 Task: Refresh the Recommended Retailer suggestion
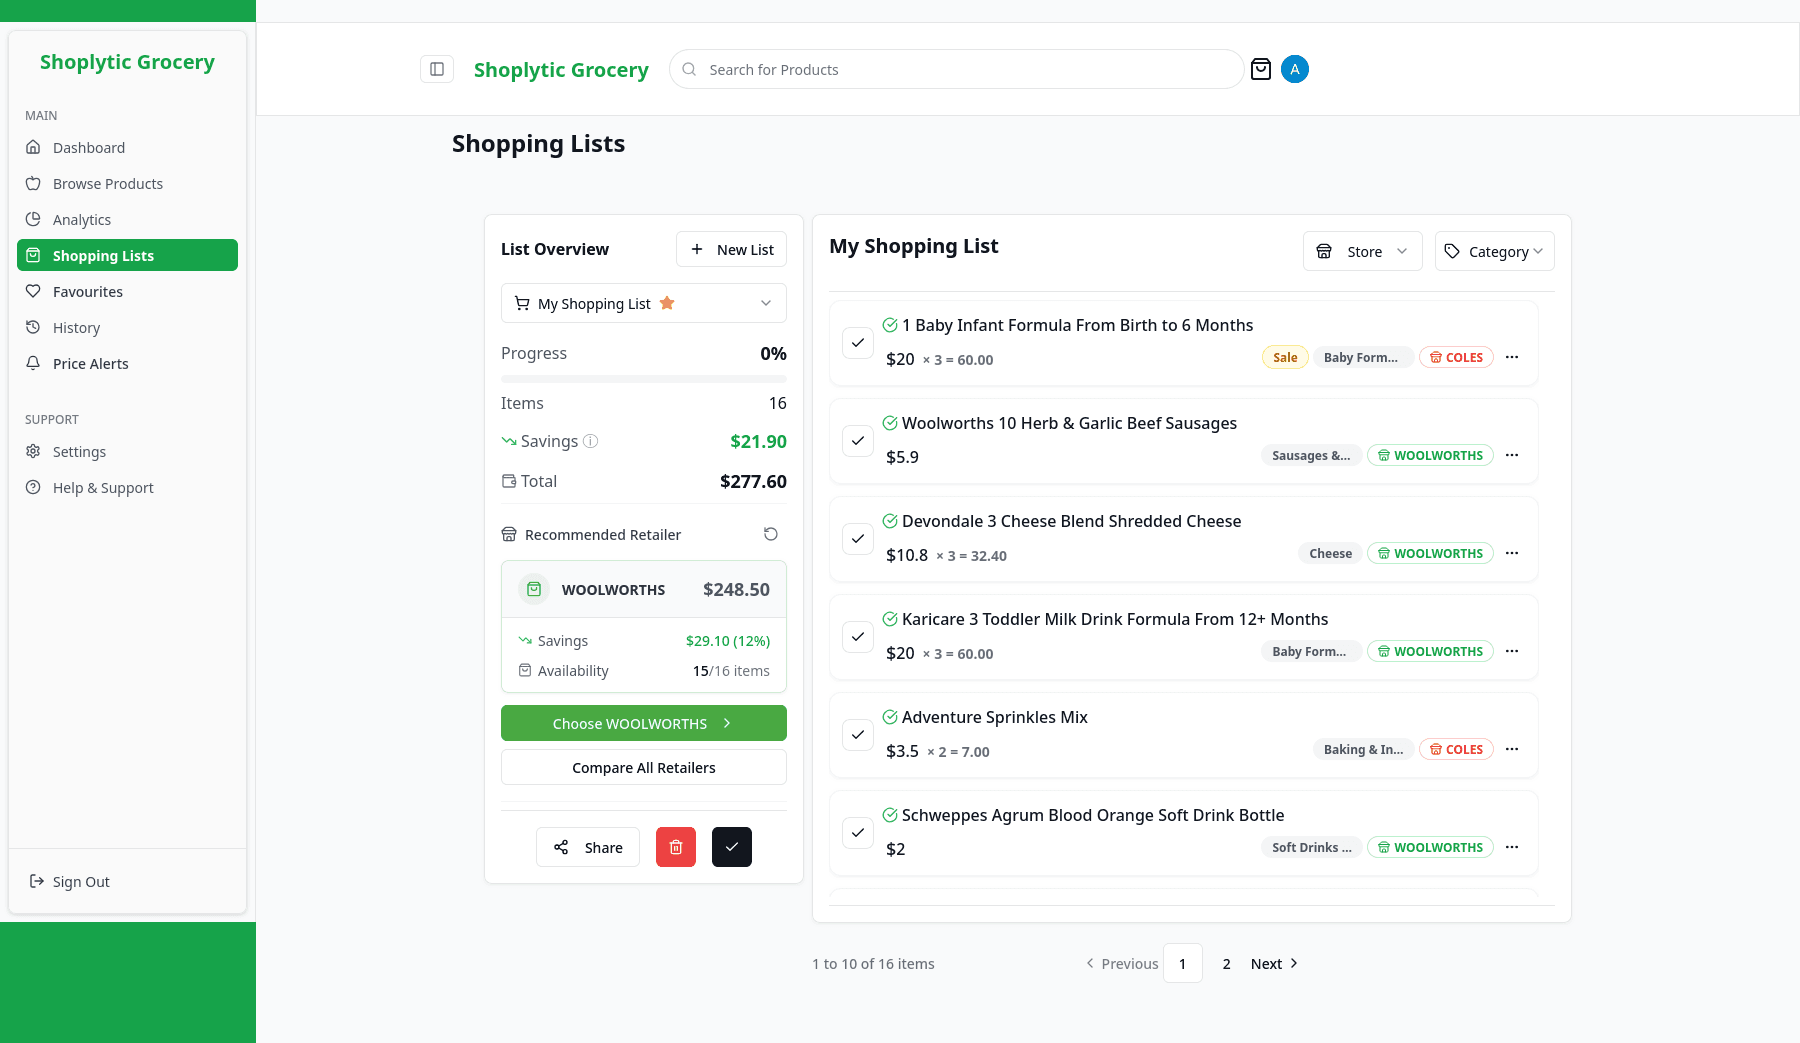[770, 534]
